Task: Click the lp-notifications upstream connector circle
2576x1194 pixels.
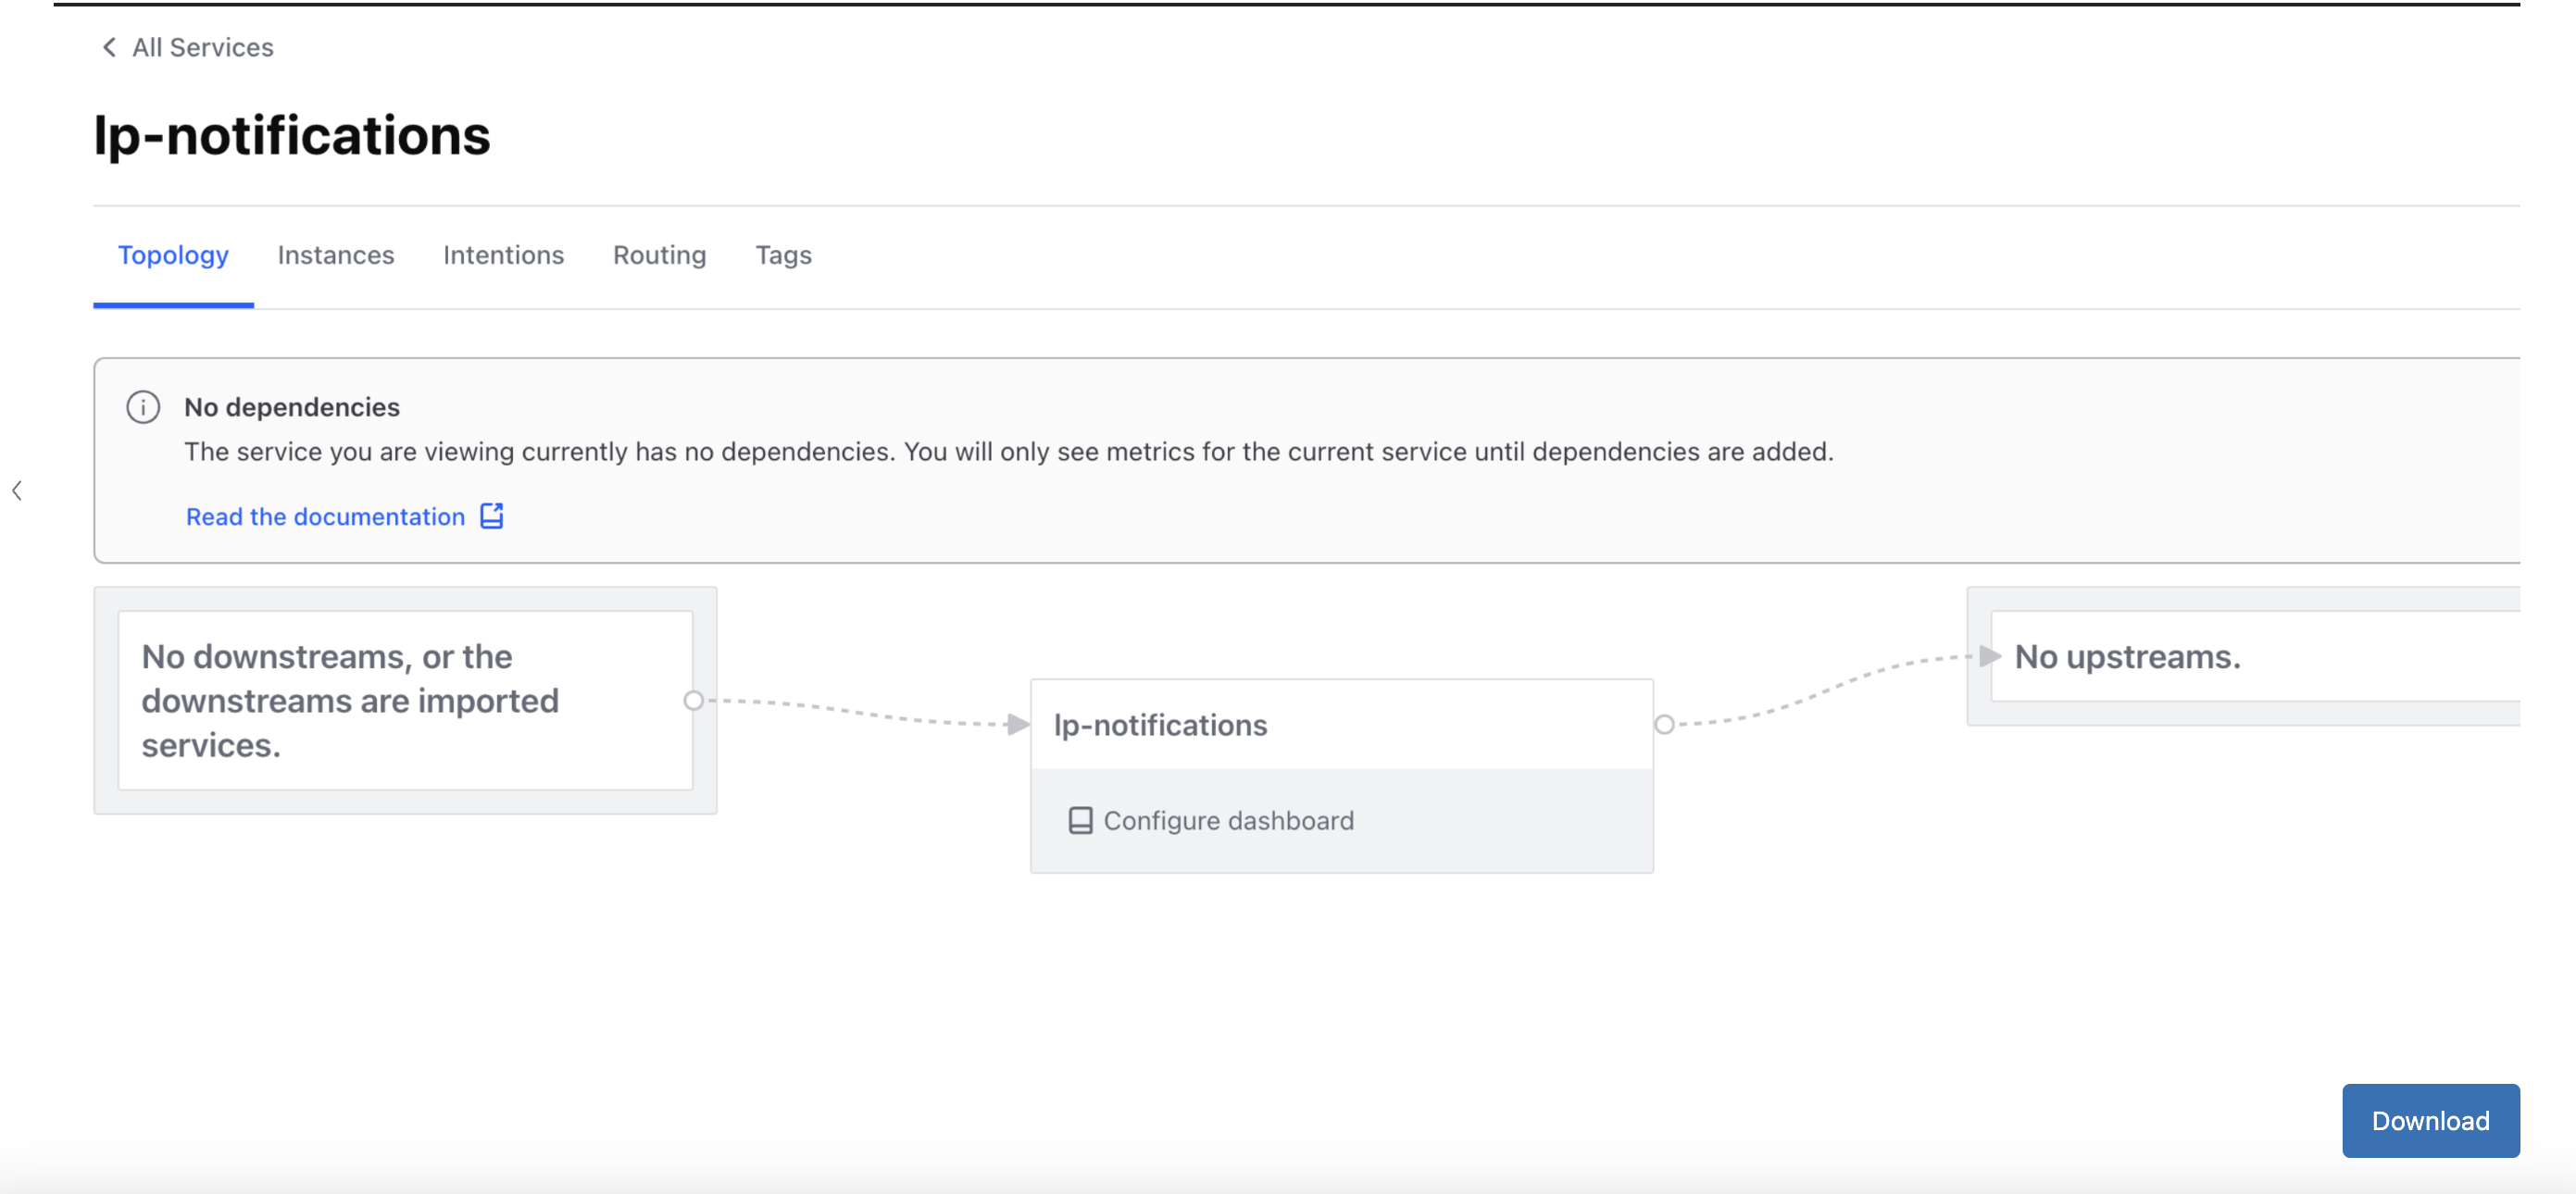Action: [x=1664, y=724]
